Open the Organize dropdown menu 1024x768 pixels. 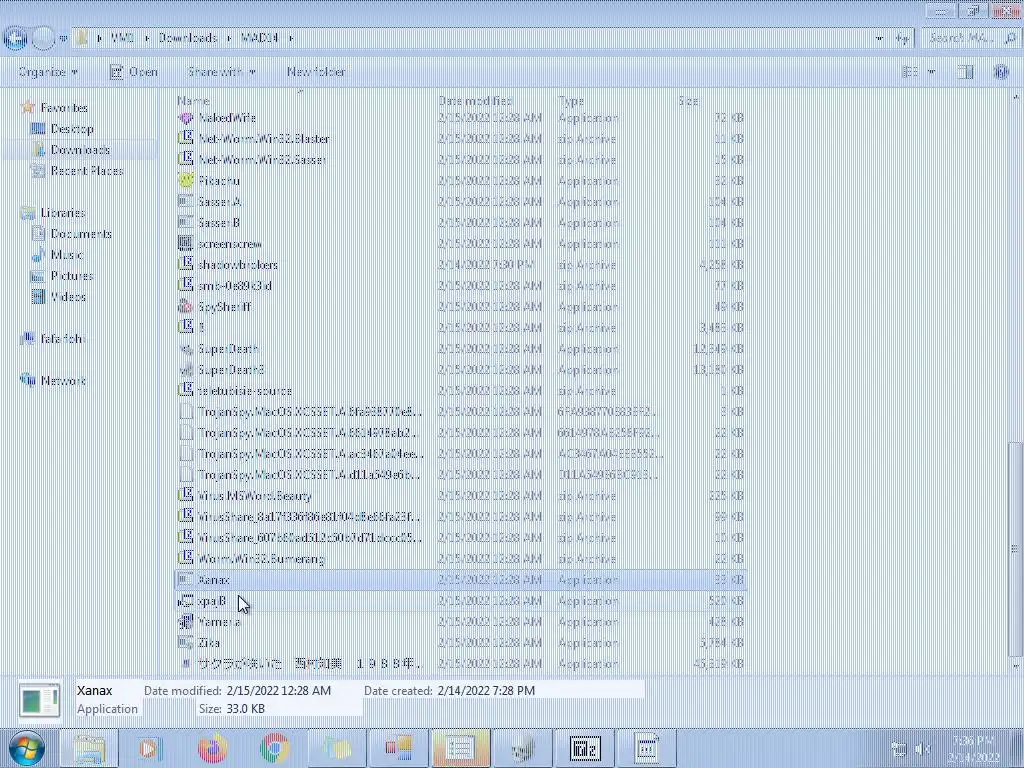tap(48, 72)
